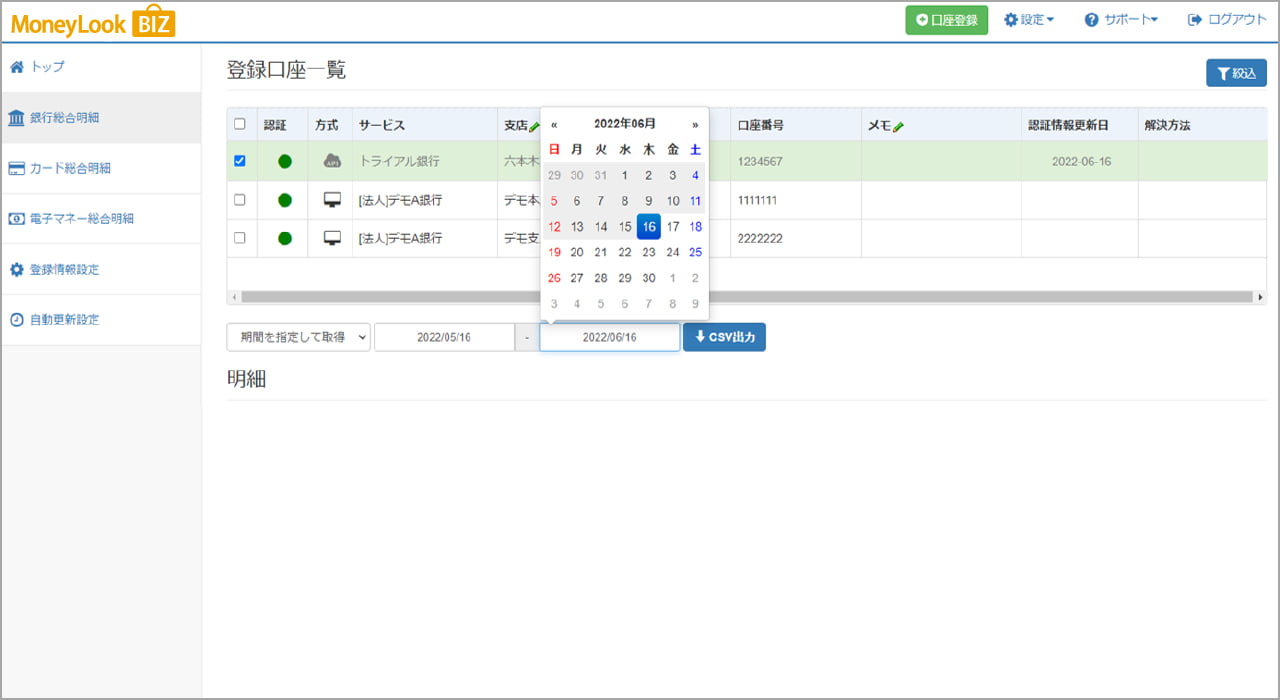
Task: Select June 30 in the calendar
Action: coord(648,278)
